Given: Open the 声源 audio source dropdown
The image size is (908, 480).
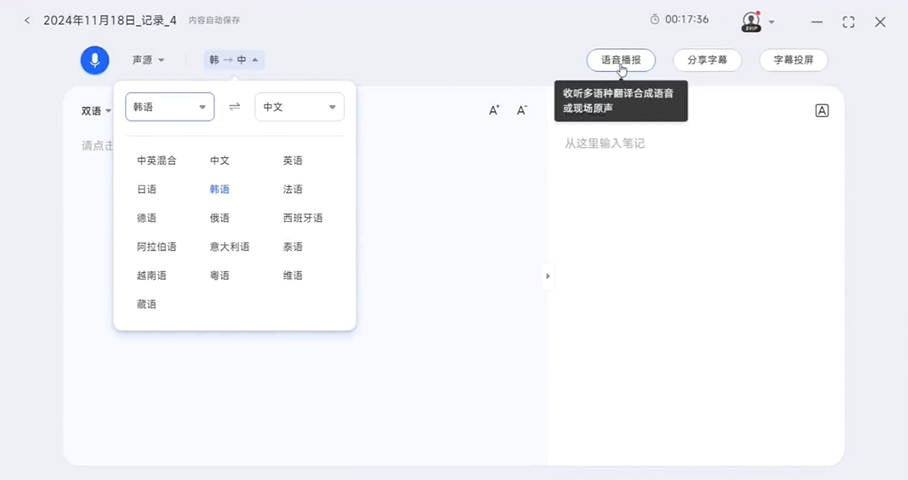Looking at the screenshot, I should point(148,60).
